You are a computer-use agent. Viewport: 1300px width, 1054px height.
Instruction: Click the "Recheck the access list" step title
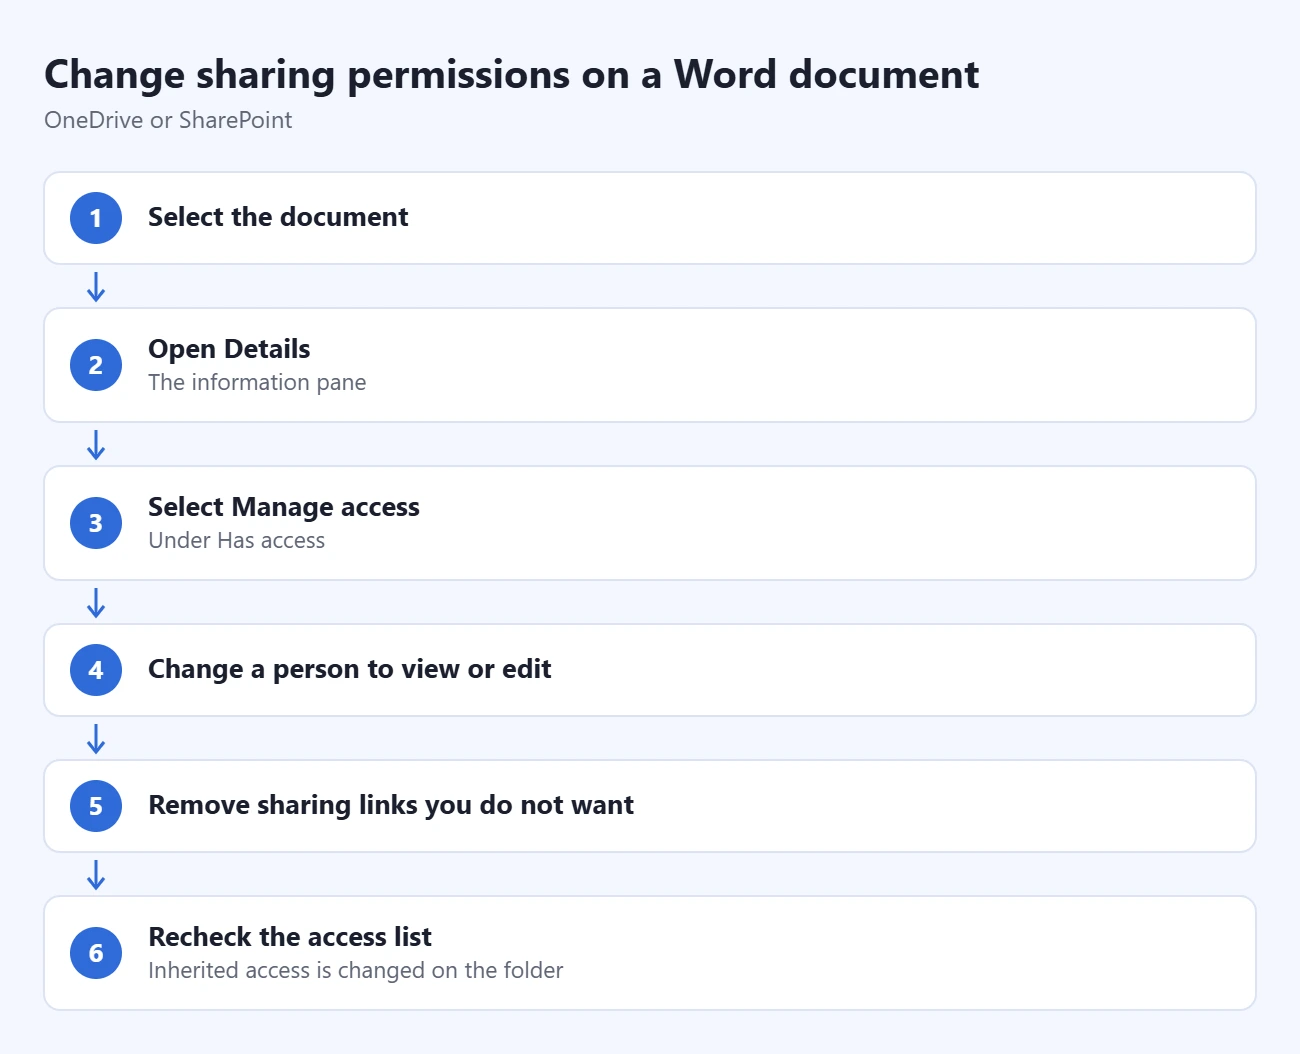click(290, 937)
